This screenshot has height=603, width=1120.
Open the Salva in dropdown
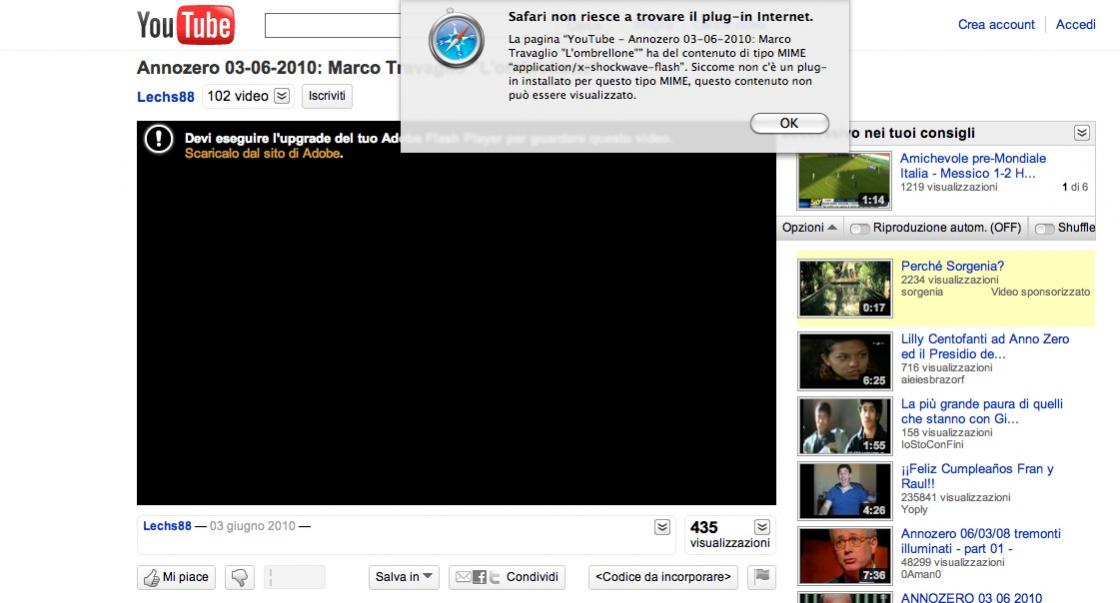tap(404, 577)
